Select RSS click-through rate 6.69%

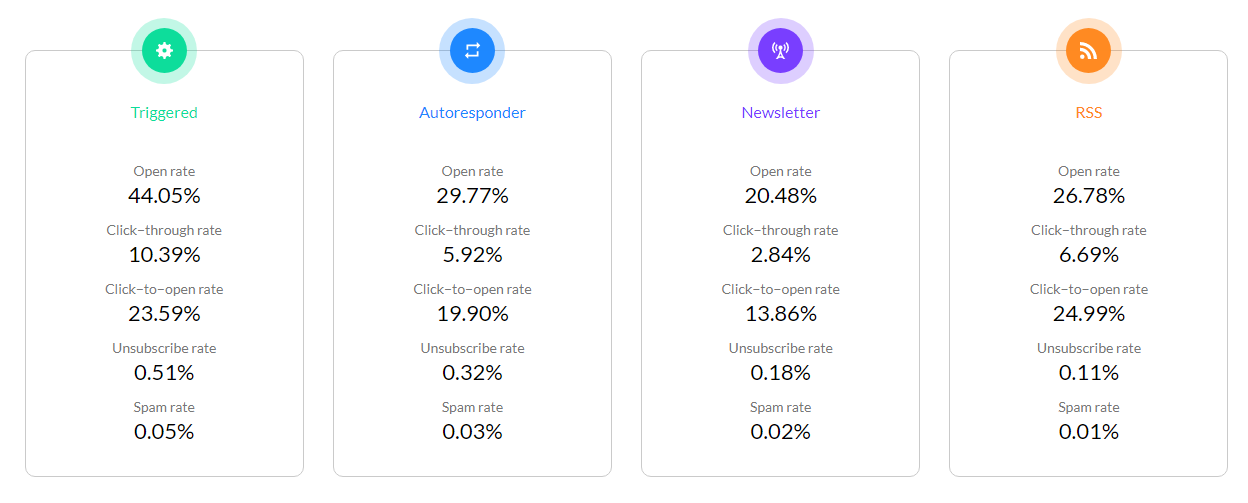click(x=1088, y=254)
